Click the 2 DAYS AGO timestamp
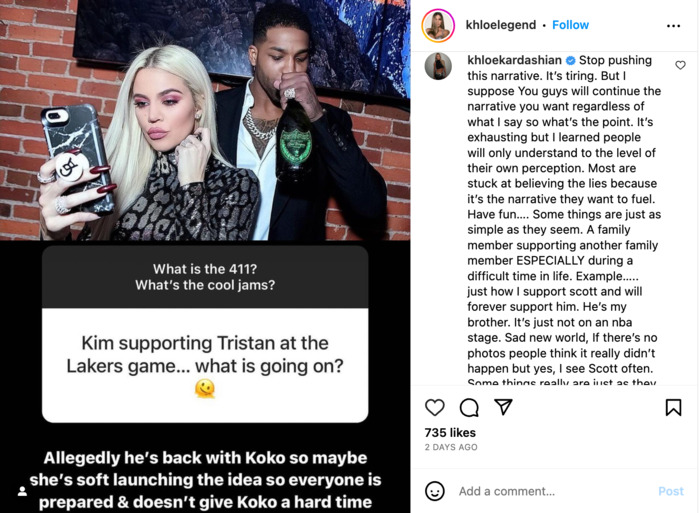 tap(451, 447)
